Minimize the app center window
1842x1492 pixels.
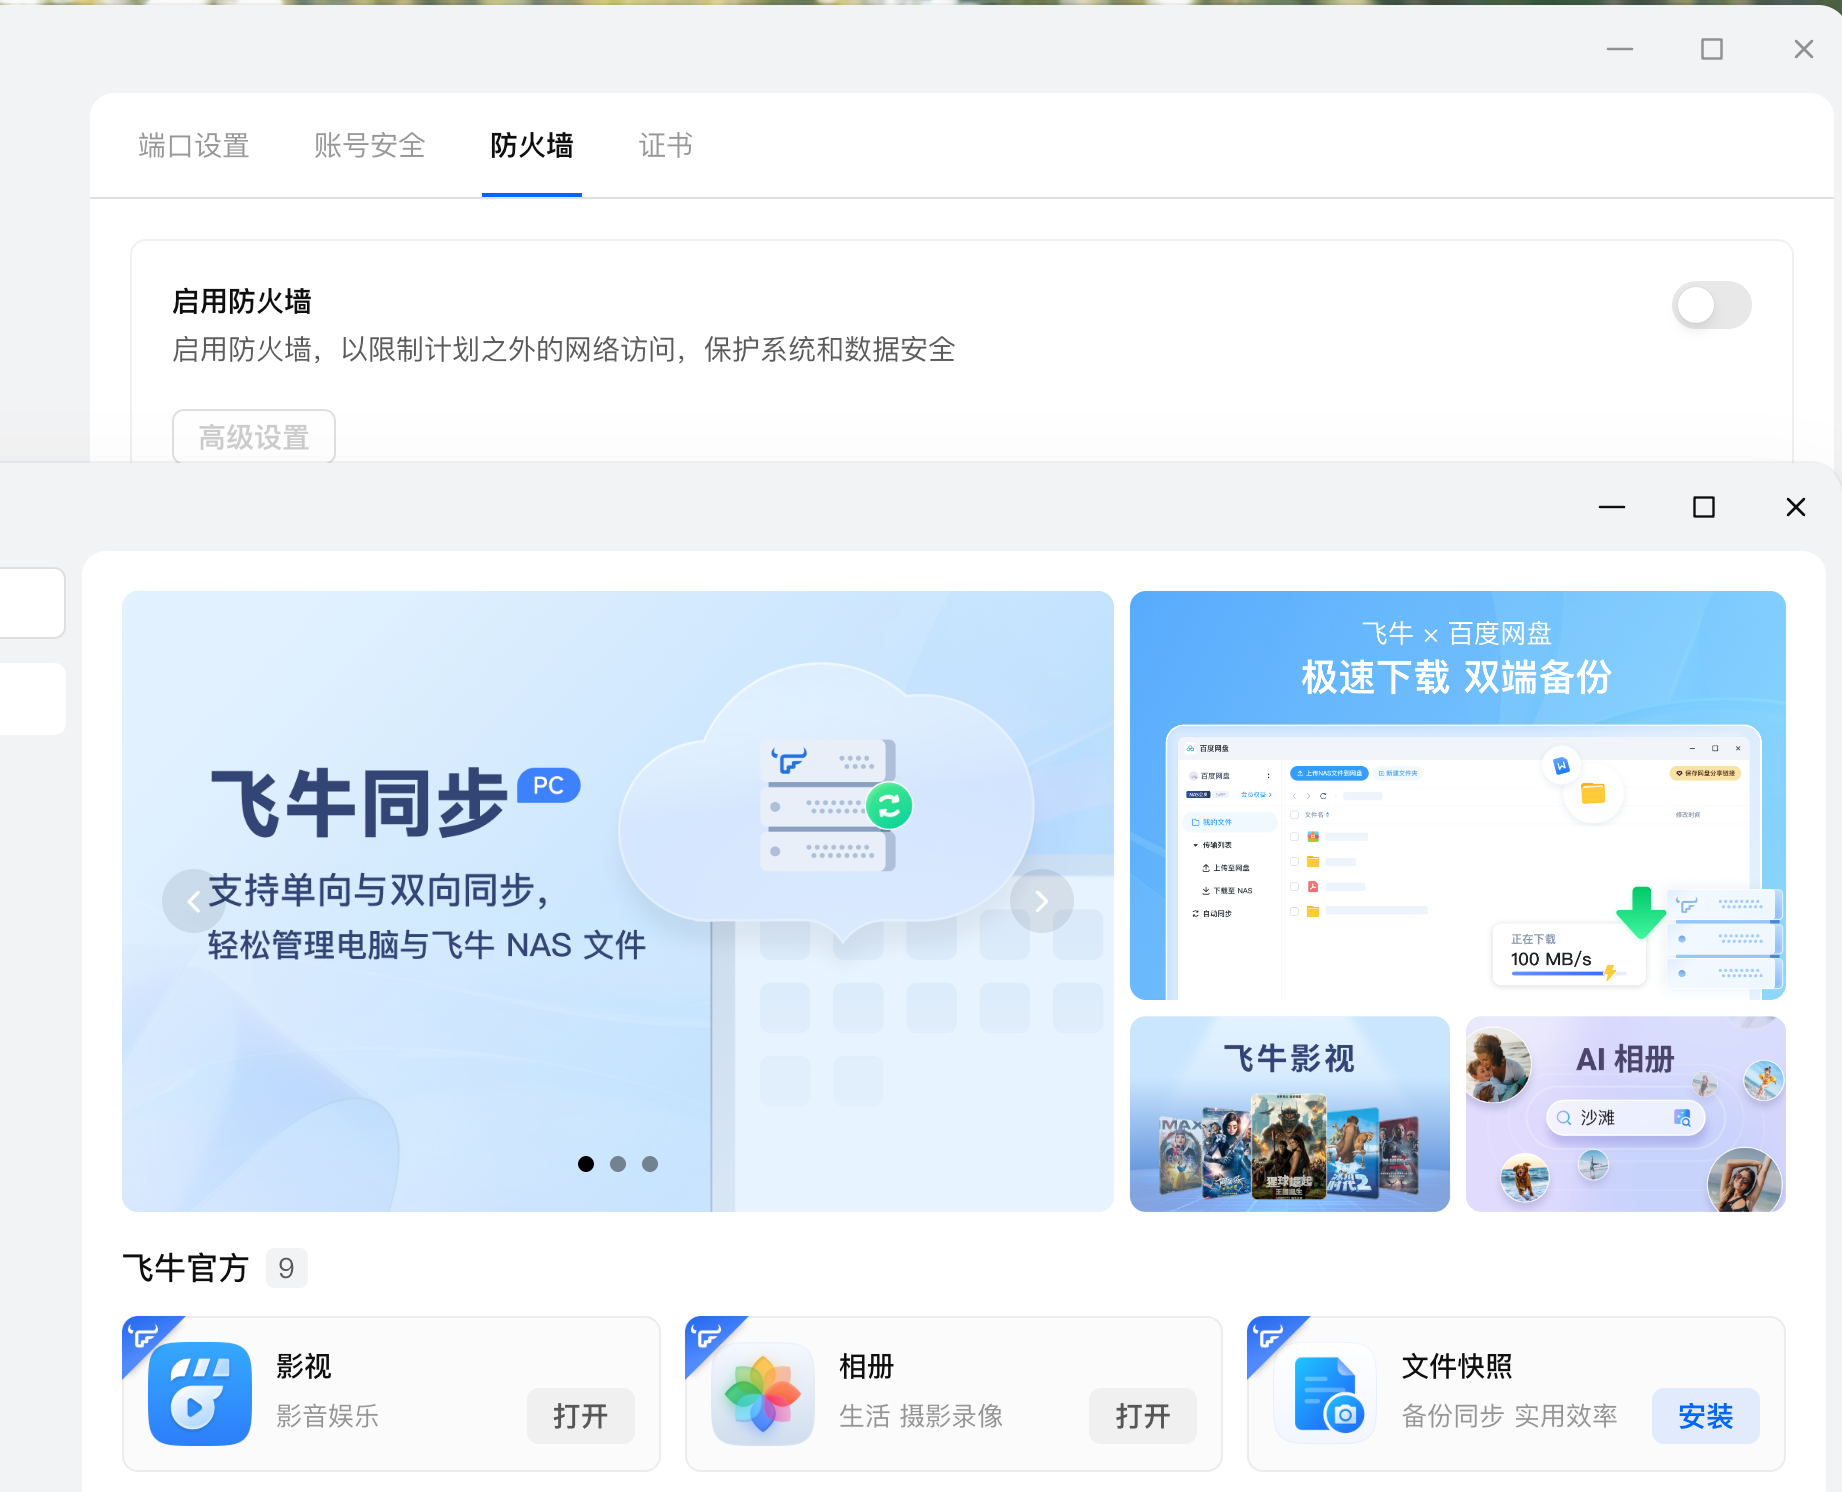tap(1612, 507)
